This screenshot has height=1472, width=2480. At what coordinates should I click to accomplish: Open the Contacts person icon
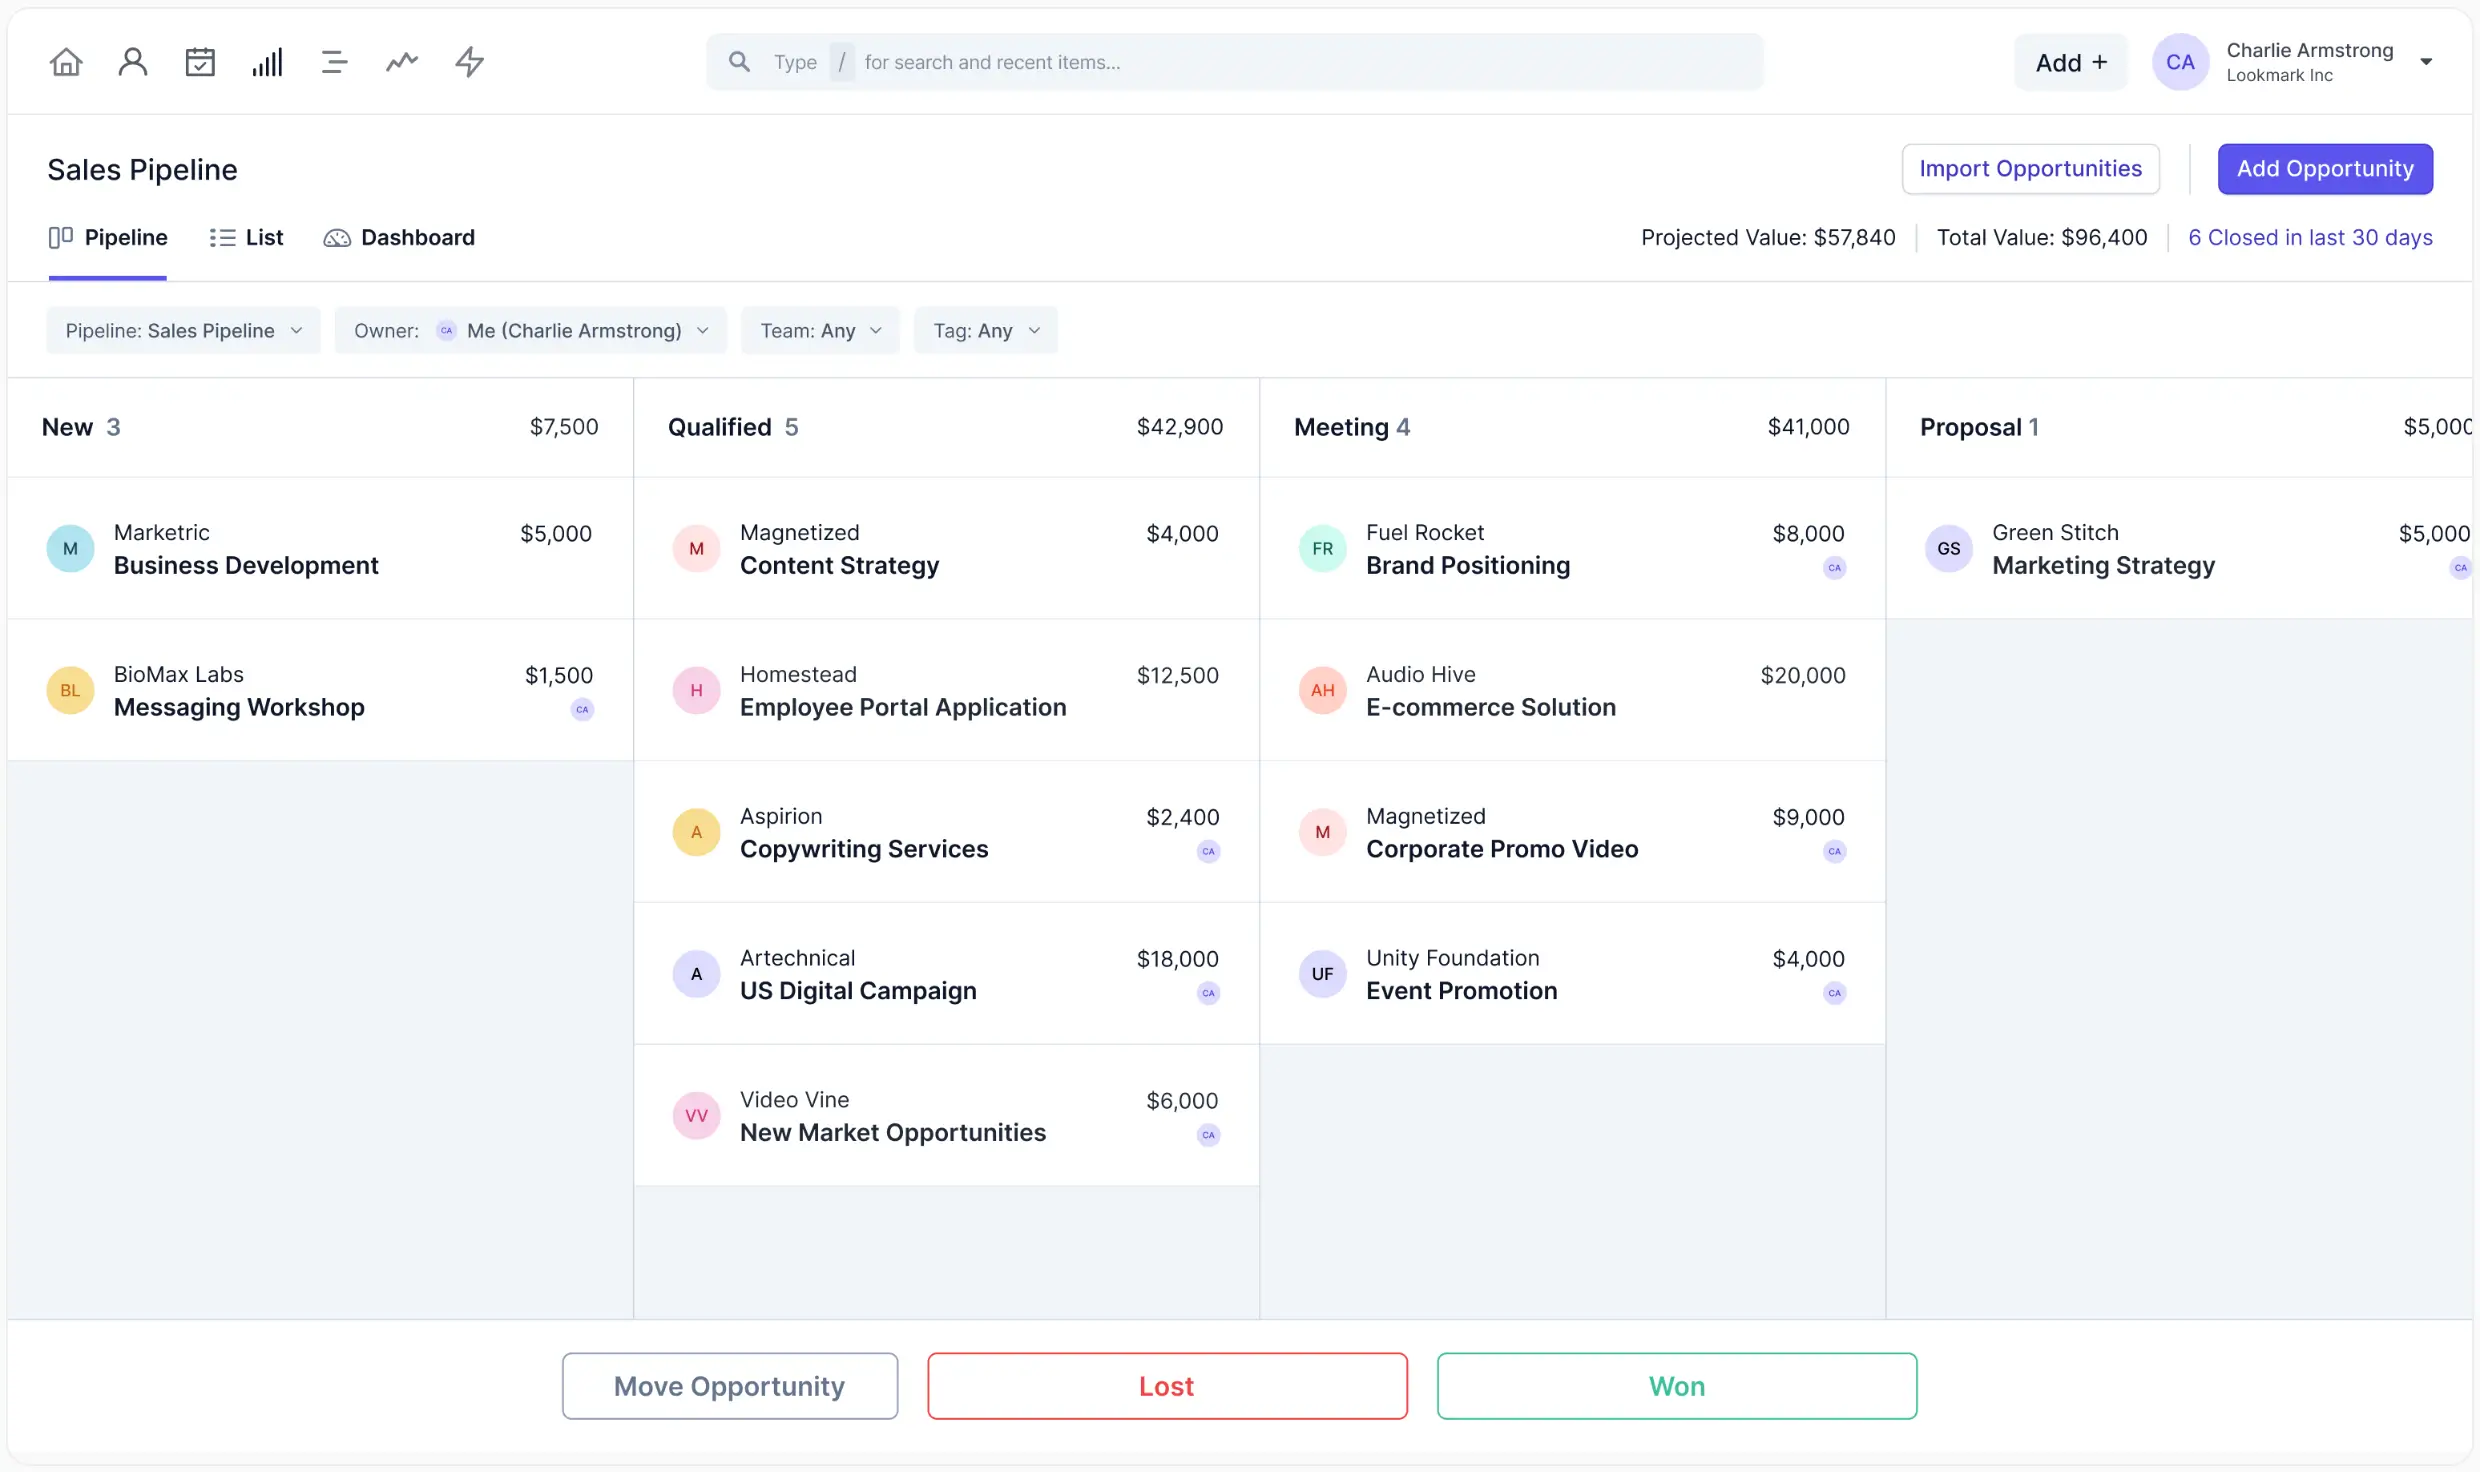(132, 61)
